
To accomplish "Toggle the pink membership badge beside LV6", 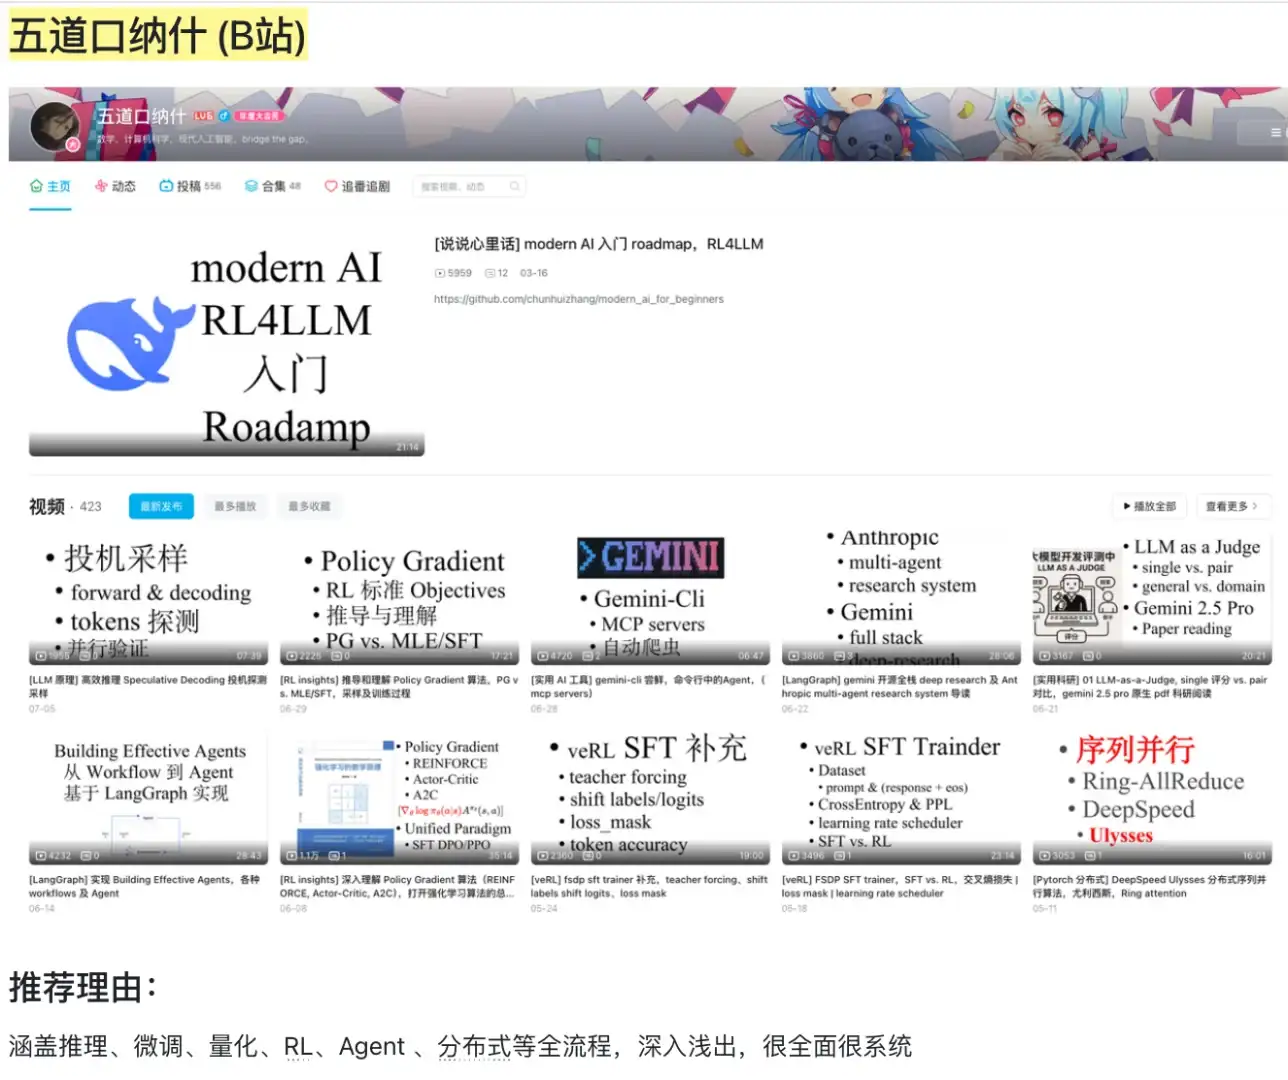I will tap(259, 117).
